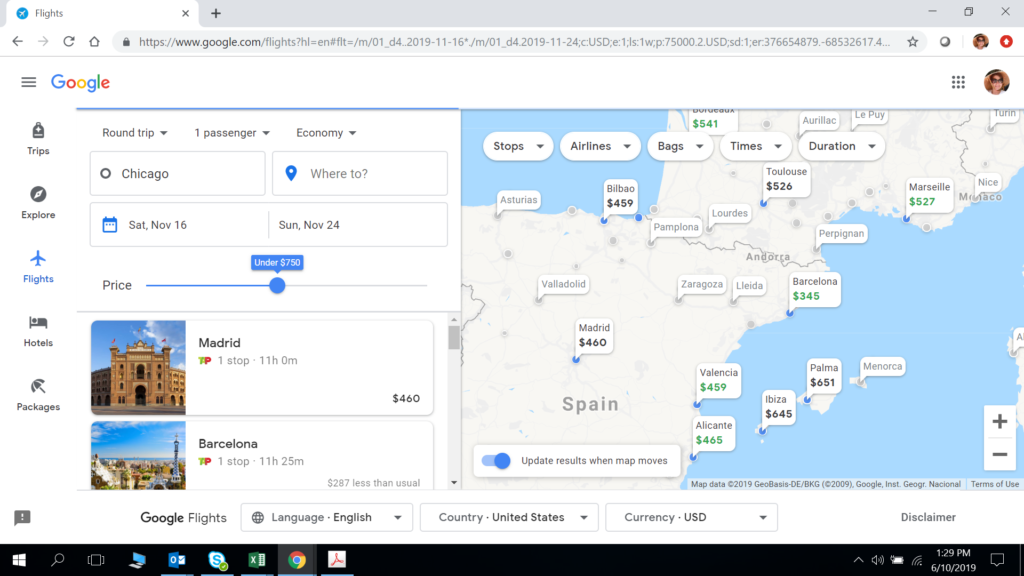Click Bilbao $459 map marker

pos(620,196)
